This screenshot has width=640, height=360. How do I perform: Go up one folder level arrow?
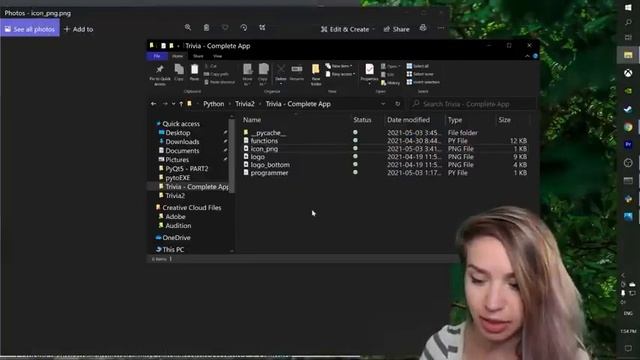181,104
